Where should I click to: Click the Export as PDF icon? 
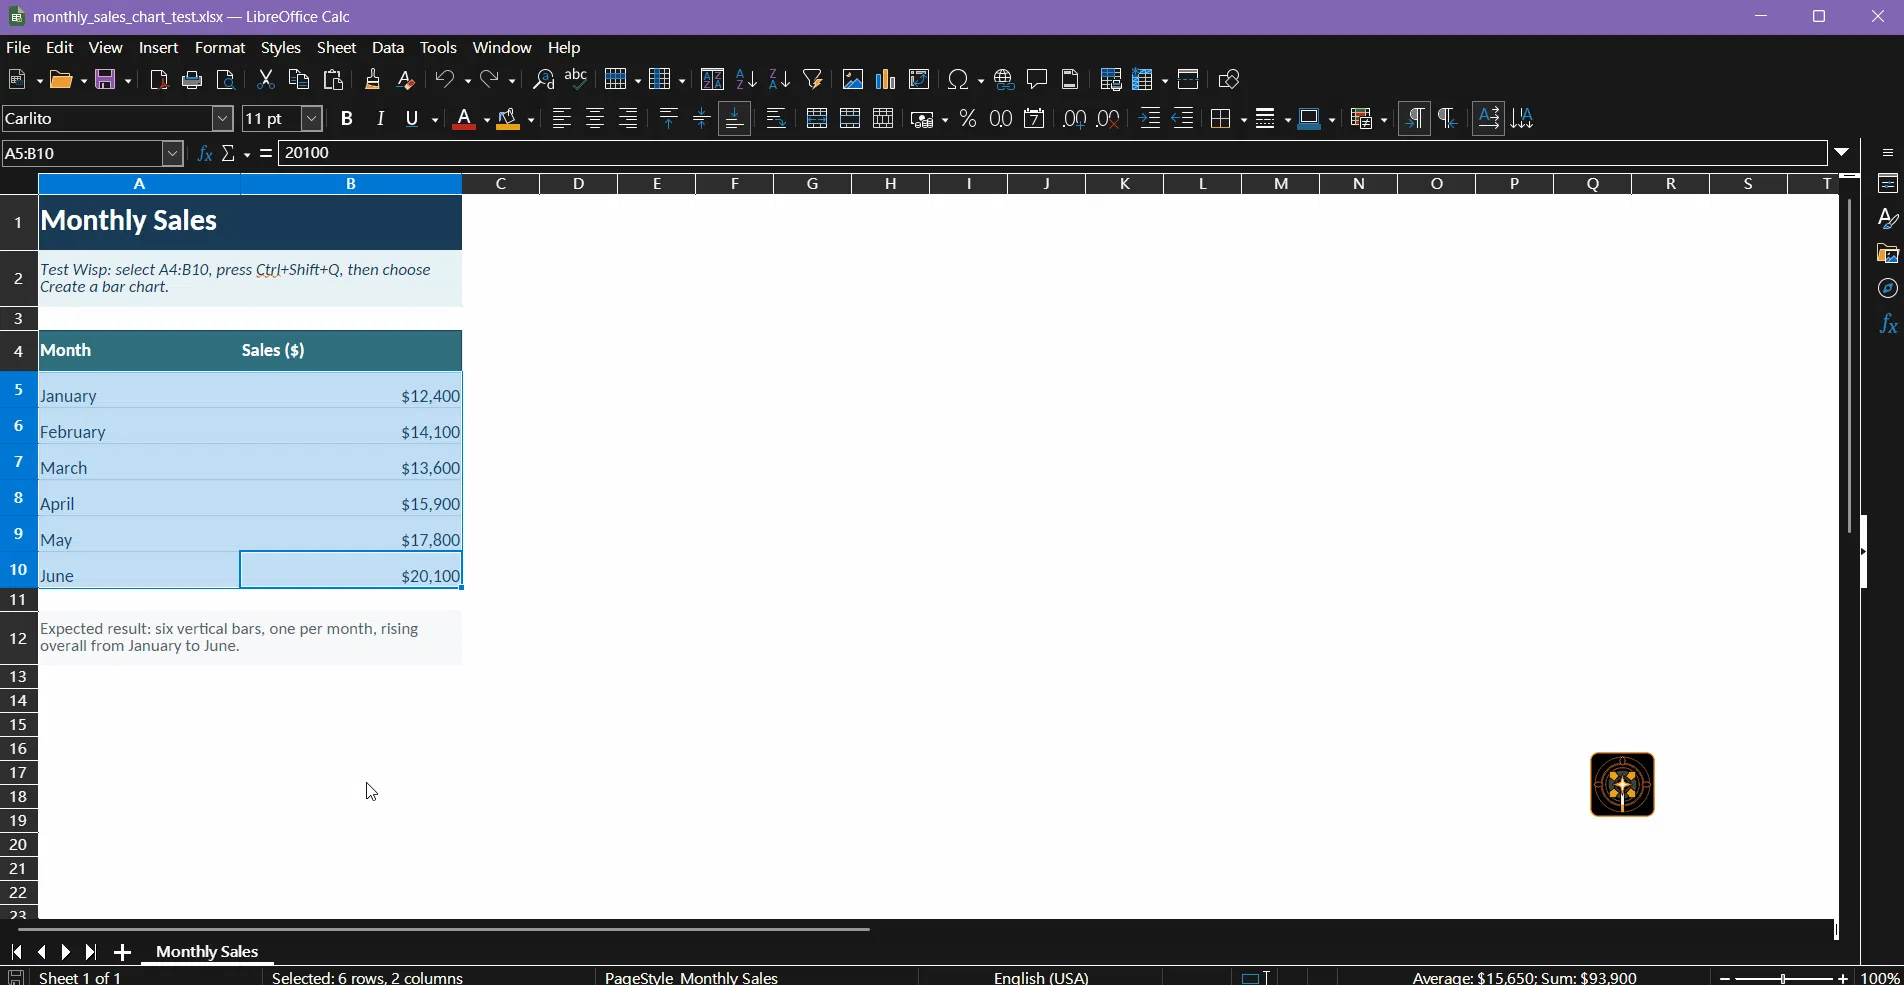pyautogui.click(x=159, y=80)
